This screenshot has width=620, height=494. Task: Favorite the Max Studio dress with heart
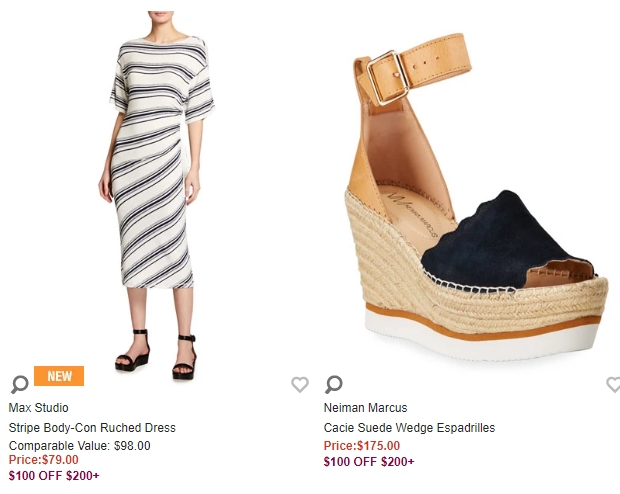coord(300,384)
